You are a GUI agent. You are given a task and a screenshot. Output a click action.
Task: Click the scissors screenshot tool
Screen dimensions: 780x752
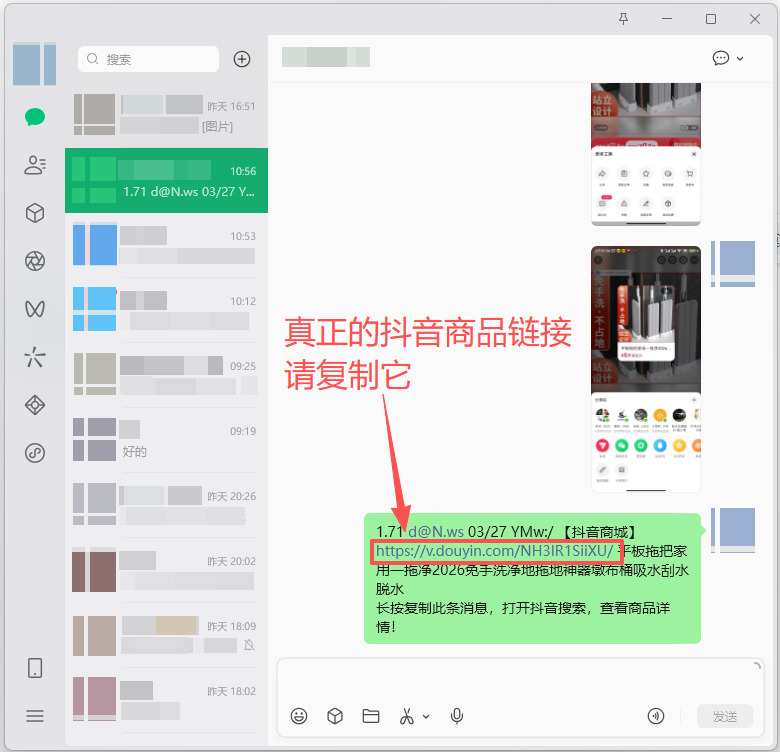pos(406,716)
